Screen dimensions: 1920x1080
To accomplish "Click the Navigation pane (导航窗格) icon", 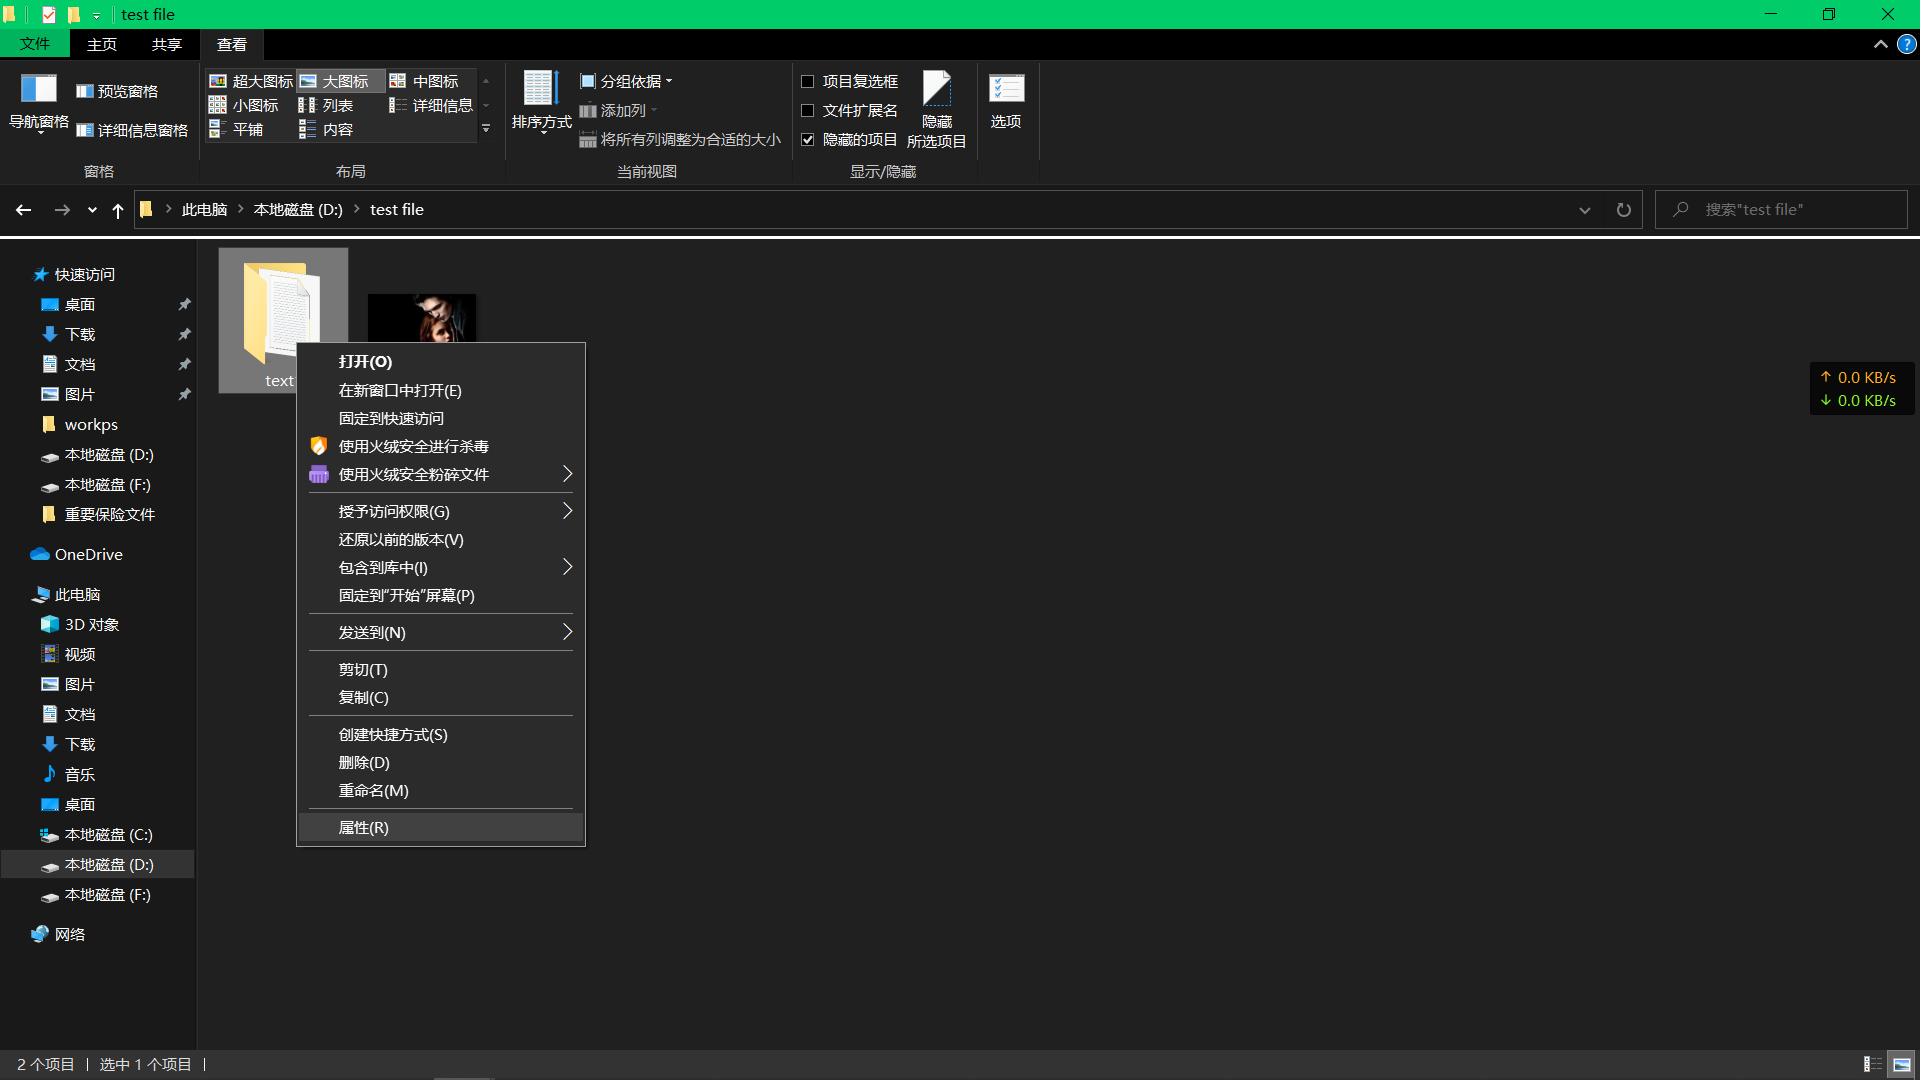I will pyautogui.click(x=38, y=90).
